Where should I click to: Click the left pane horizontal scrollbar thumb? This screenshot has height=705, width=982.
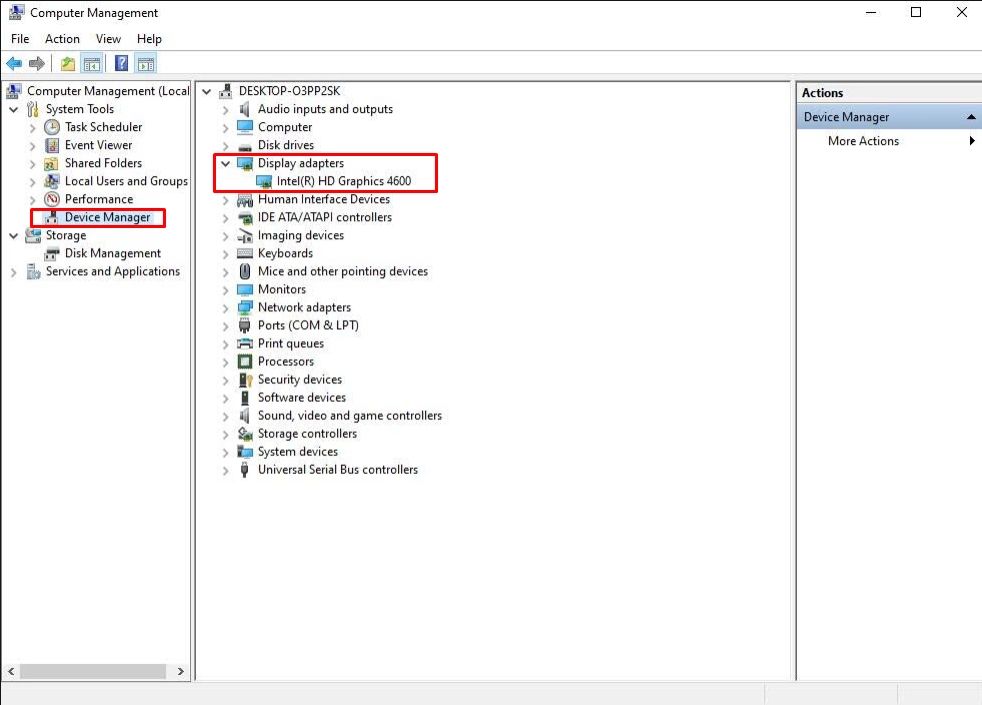click(x=93, y=671)
